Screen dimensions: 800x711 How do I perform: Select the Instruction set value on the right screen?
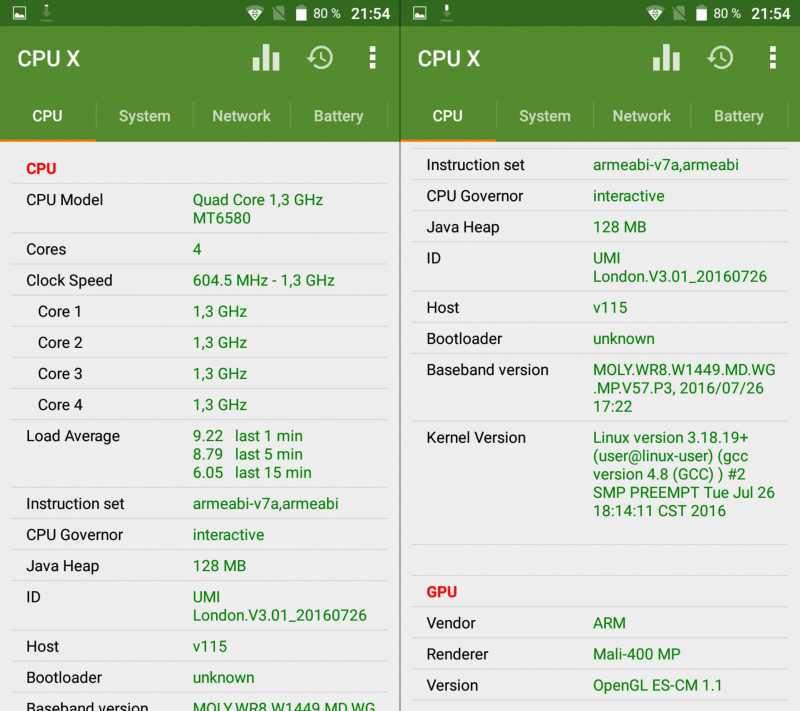point(666,165)
